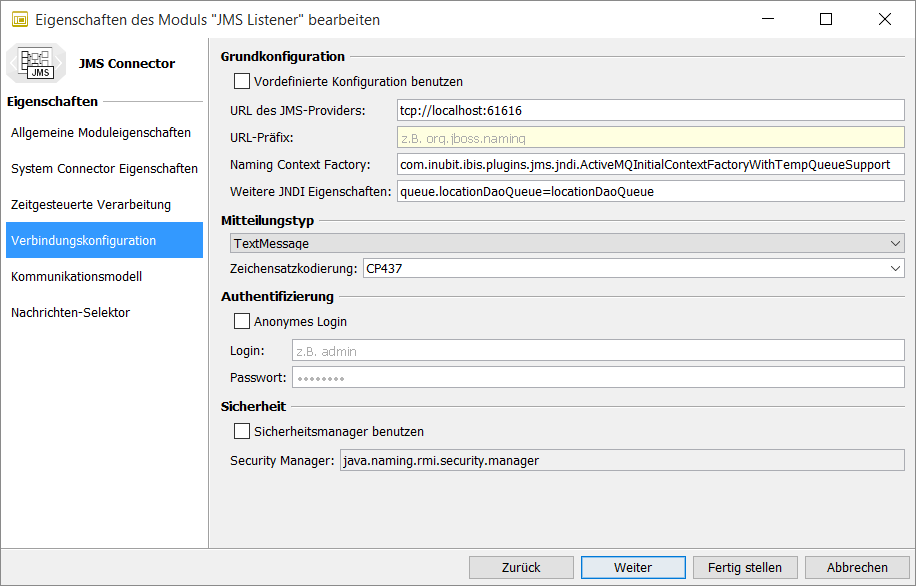
Task: Click "Fertig stellen" to finish
Action: 745,567
